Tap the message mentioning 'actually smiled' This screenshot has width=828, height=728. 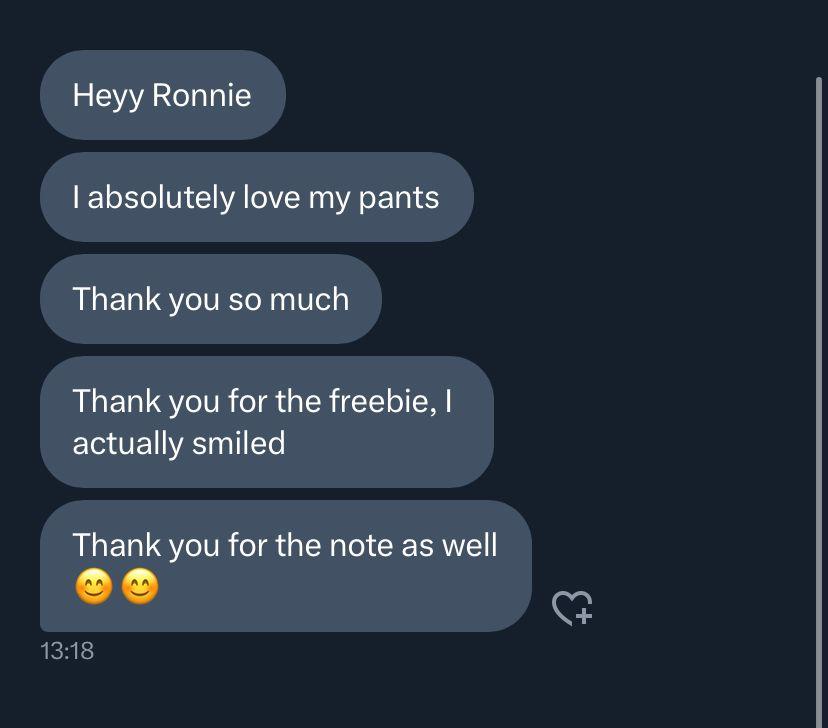tap(265, 421)
